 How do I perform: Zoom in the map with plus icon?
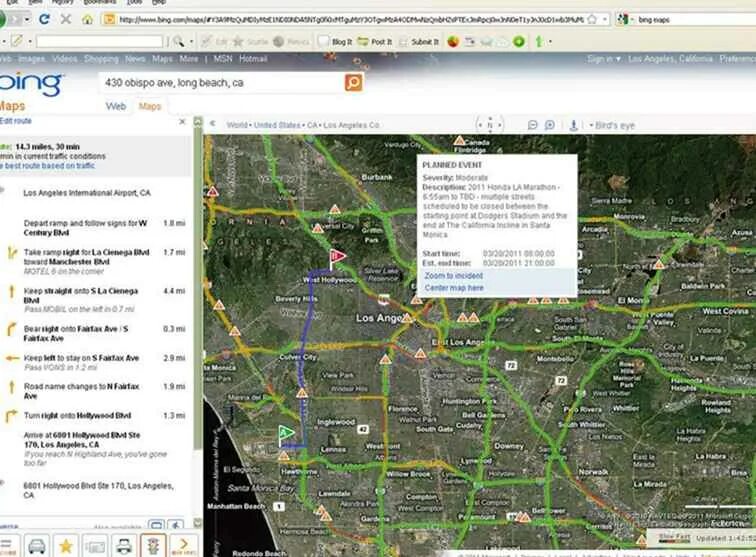[x=549, y=125]
